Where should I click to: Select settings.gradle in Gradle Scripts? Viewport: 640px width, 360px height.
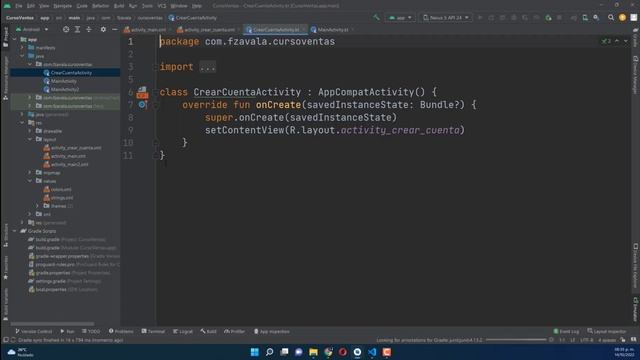coord(64,281)
